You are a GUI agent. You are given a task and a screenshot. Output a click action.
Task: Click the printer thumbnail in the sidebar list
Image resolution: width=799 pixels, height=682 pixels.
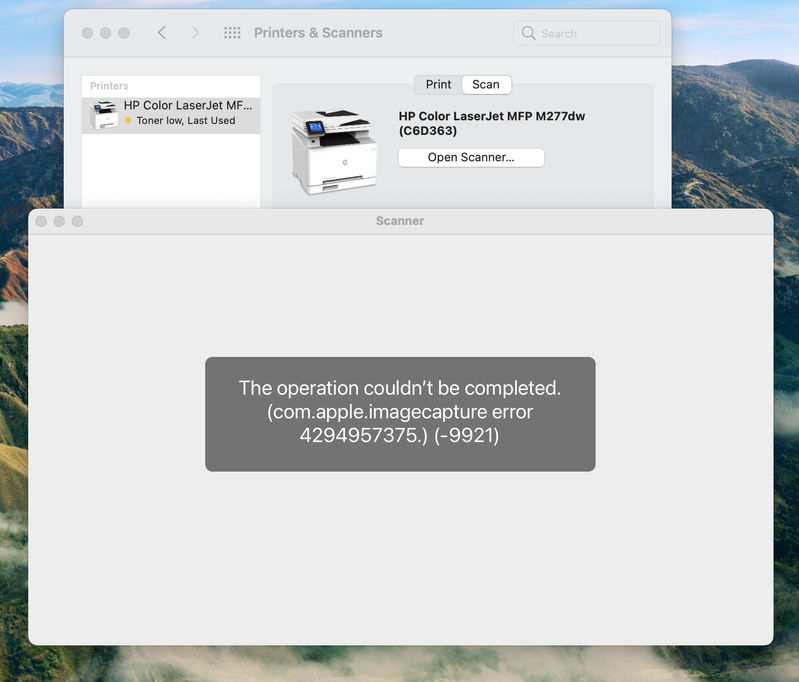click(x=104, y=115)
